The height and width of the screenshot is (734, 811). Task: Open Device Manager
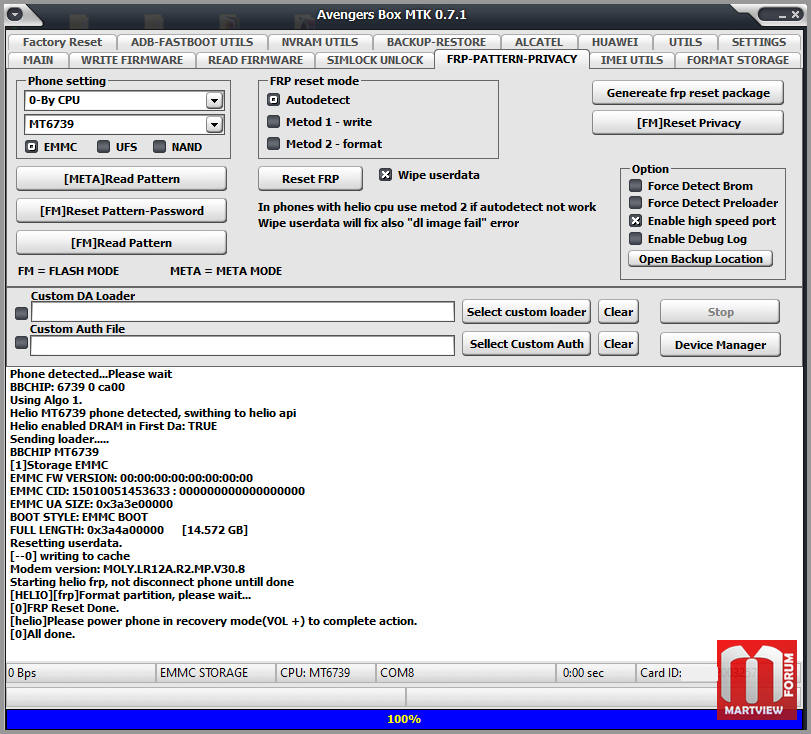coord(720,345)
